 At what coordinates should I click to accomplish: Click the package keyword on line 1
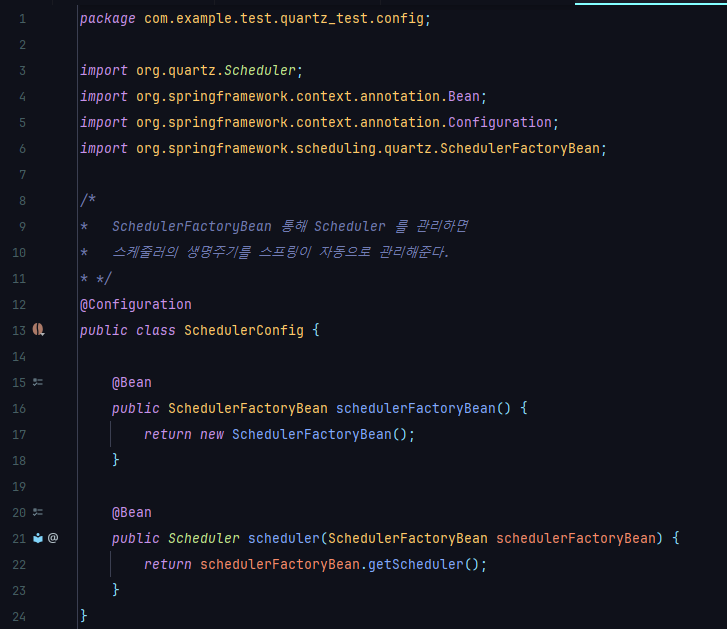pyautogui.click(x=108, y=19)
